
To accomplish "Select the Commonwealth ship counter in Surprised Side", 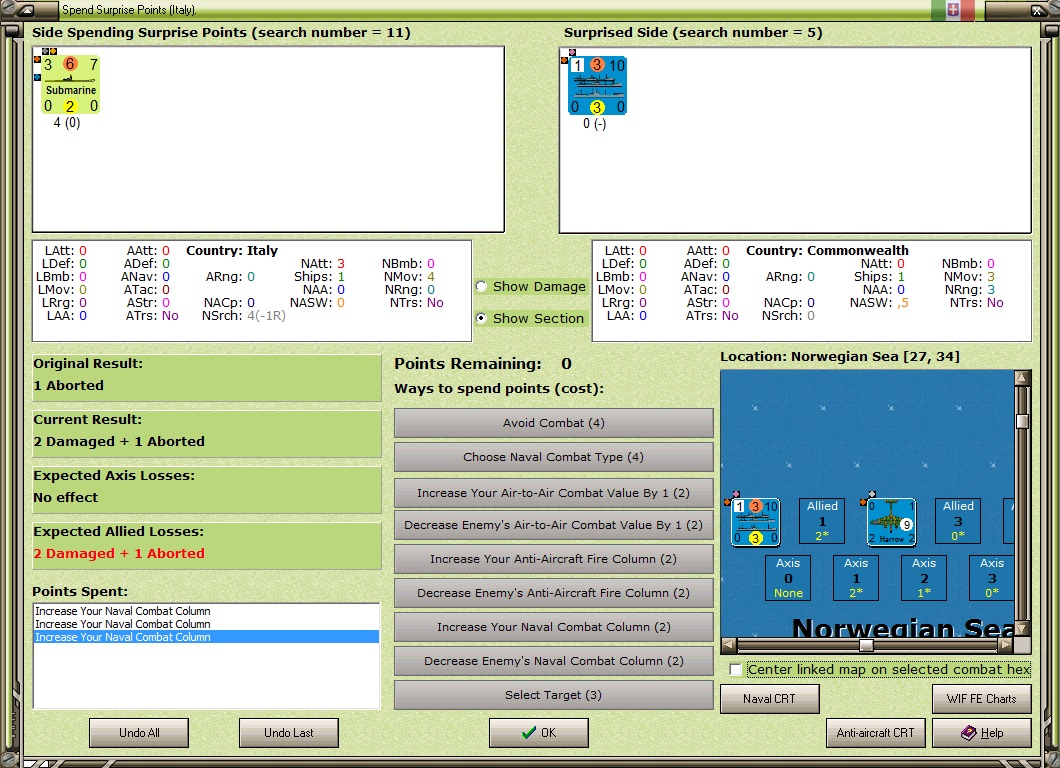I will (x=598, y=85).
